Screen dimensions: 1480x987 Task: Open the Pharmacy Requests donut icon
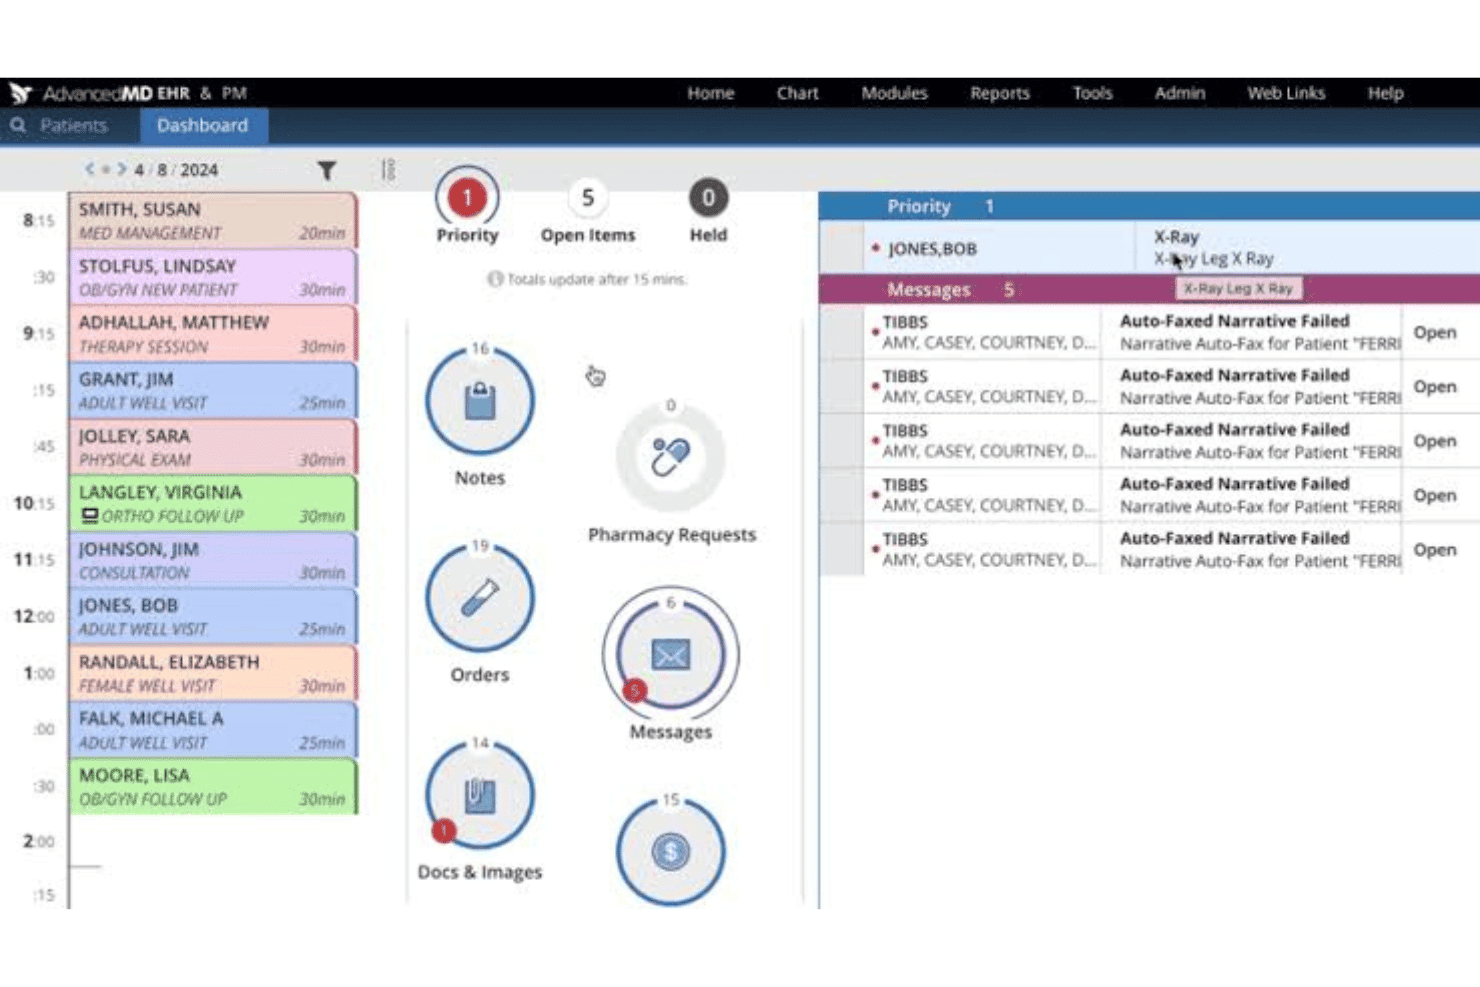(671, 457)
